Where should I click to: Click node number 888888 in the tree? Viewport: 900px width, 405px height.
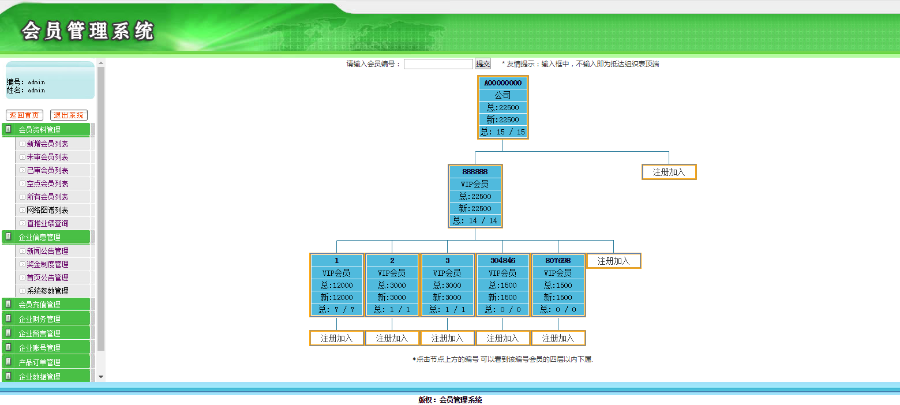tap(475, 172)
